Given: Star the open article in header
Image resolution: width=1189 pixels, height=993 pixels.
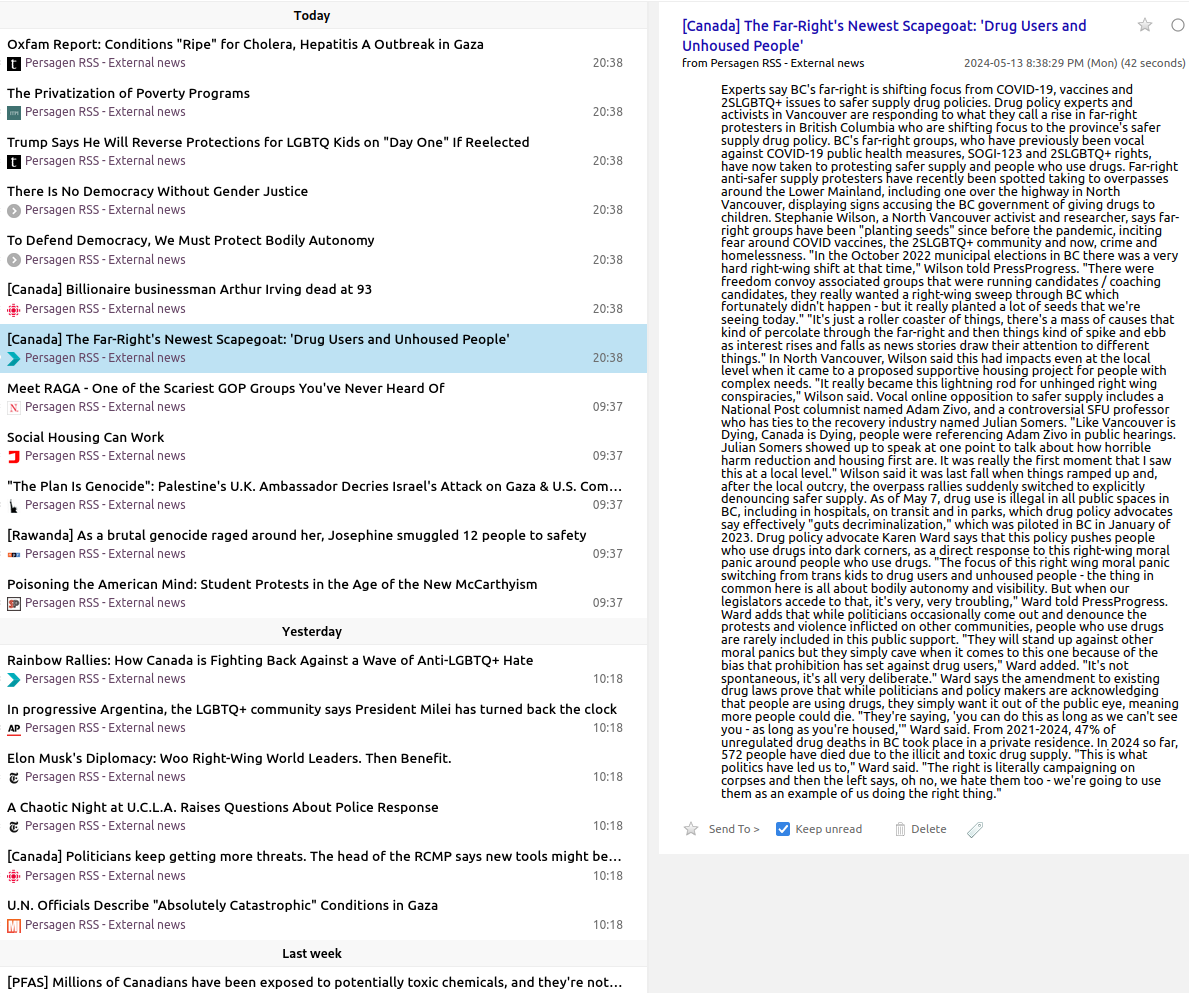Looking at the screenshot, I should pyautogui.click(x=1144, y=26).
